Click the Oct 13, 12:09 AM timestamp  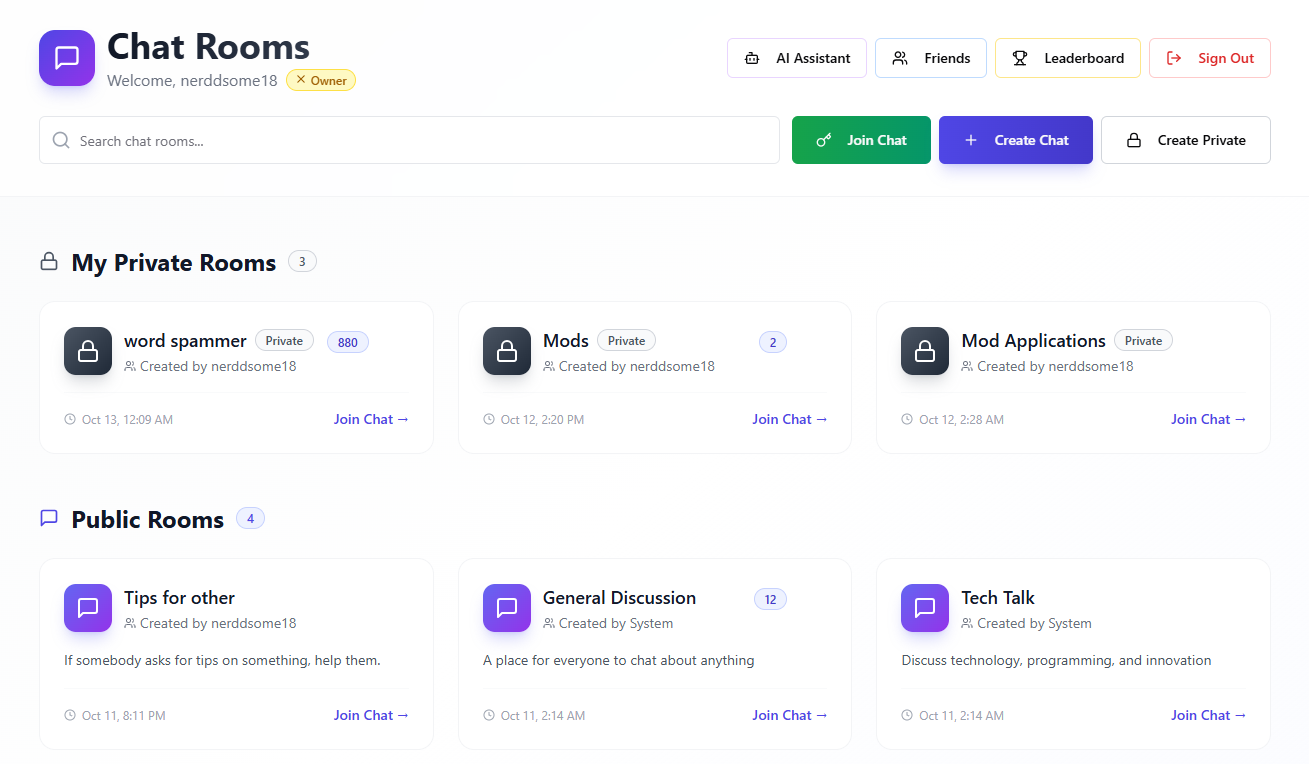127,420
